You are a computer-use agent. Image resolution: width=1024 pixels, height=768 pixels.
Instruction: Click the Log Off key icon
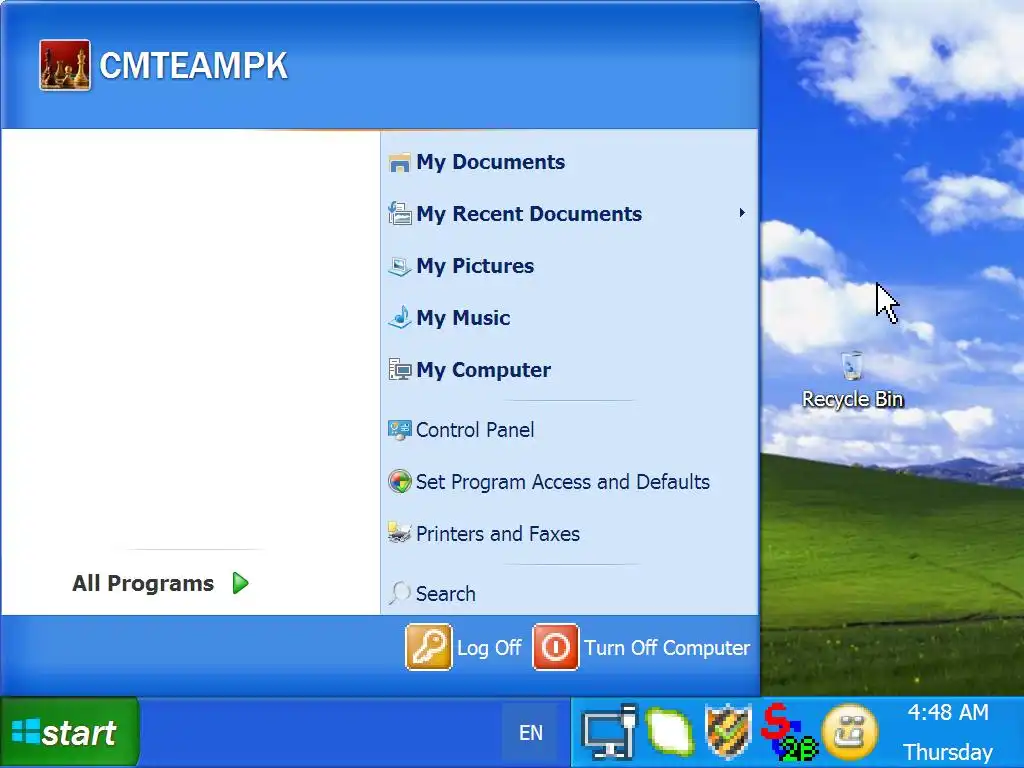pos(428,647)
